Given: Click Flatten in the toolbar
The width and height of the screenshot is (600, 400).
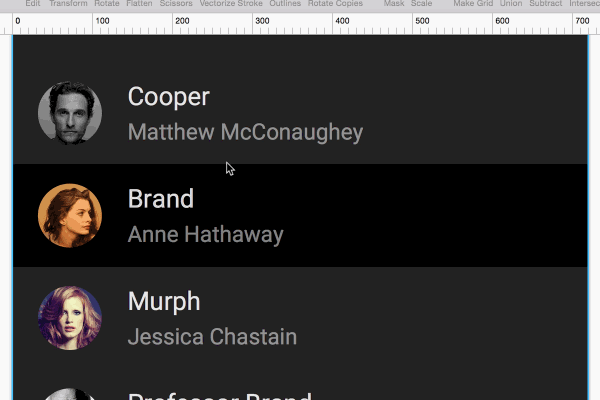Looking at the screenshot, I should tap(140, 4).
